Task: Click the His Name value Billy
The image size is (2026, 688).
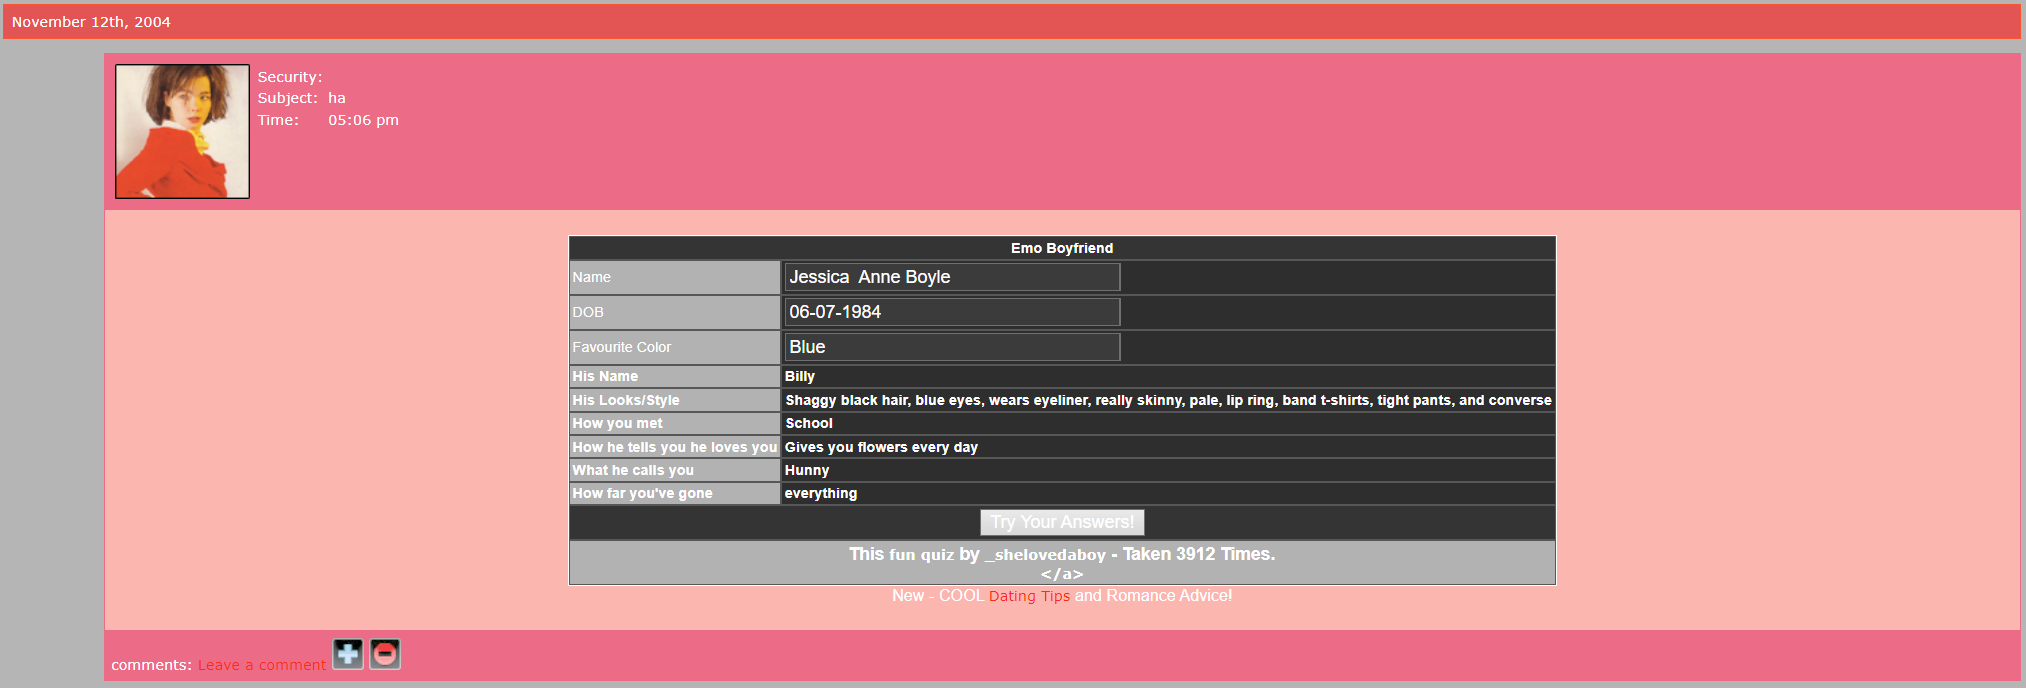Action: click(800, 376)
